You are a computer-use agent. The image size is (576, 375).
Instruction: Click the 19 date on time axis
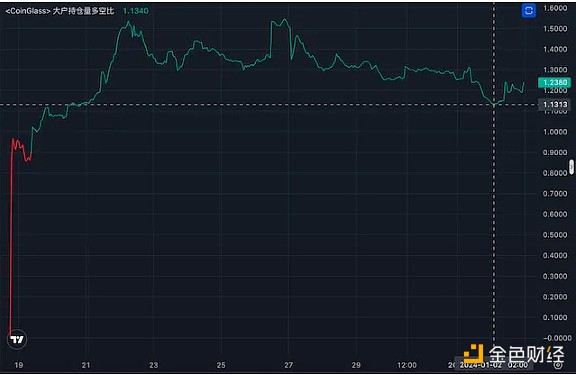[x=18, y=365]
